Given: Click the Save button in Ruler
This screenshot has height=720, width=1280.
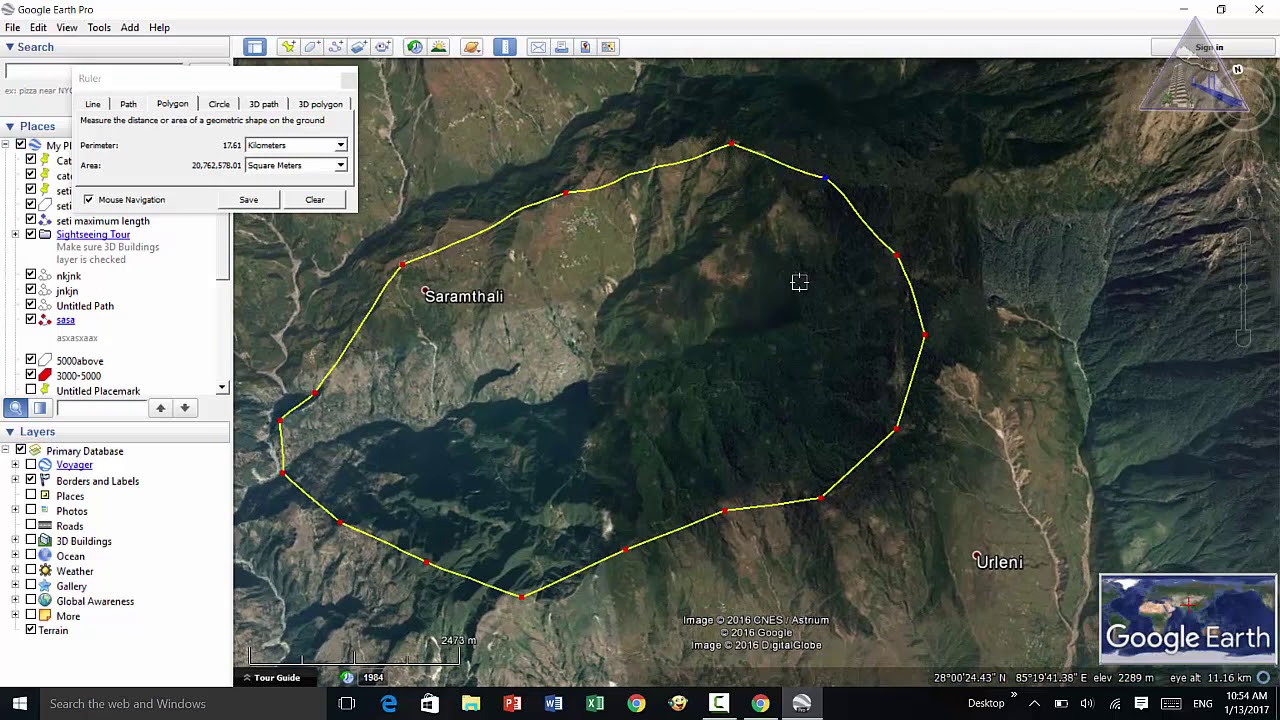Looking at the screenshot, I should coord(248,200).
